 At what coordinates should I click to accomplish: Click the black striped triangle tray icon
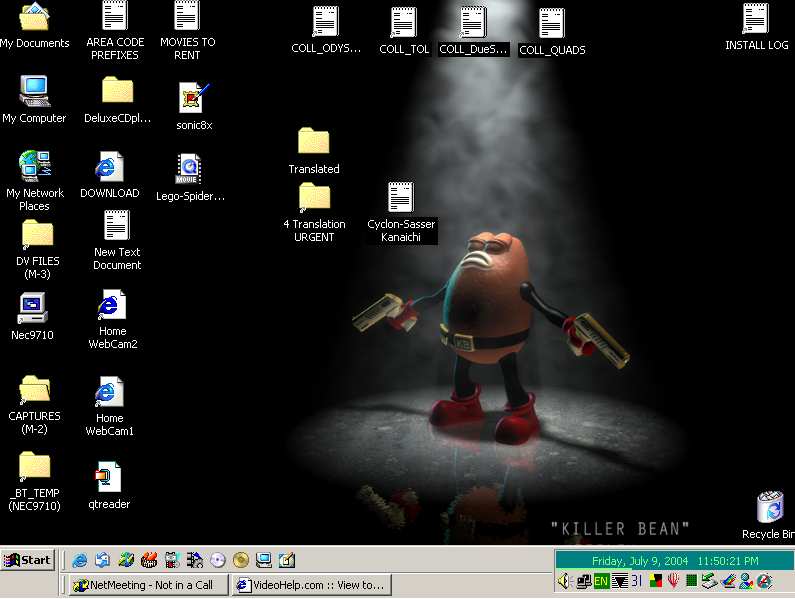point(620,581)
